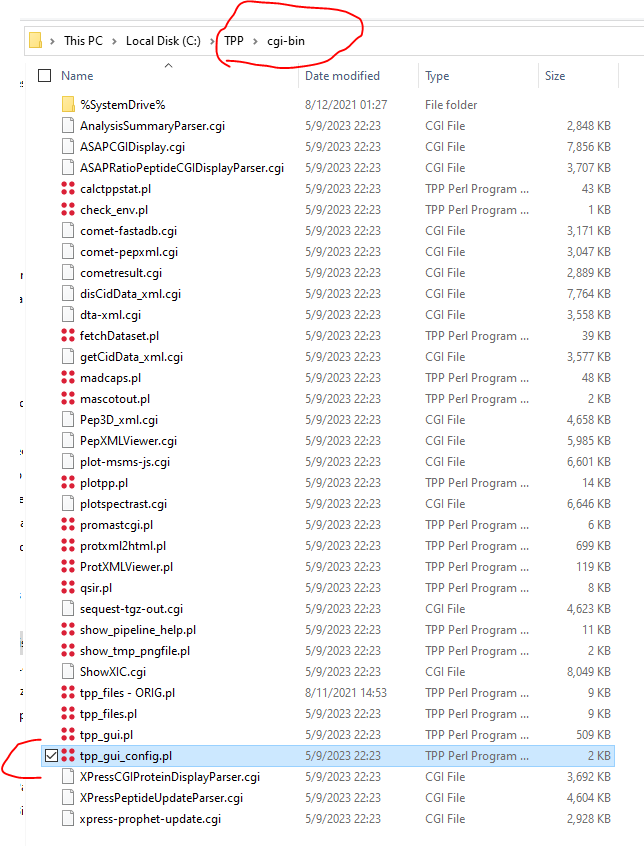This screenshot has width=644, height=846.
Task: Open the chevron dropdown after Local Disk (C:)
Action: [x=214, y=41]
